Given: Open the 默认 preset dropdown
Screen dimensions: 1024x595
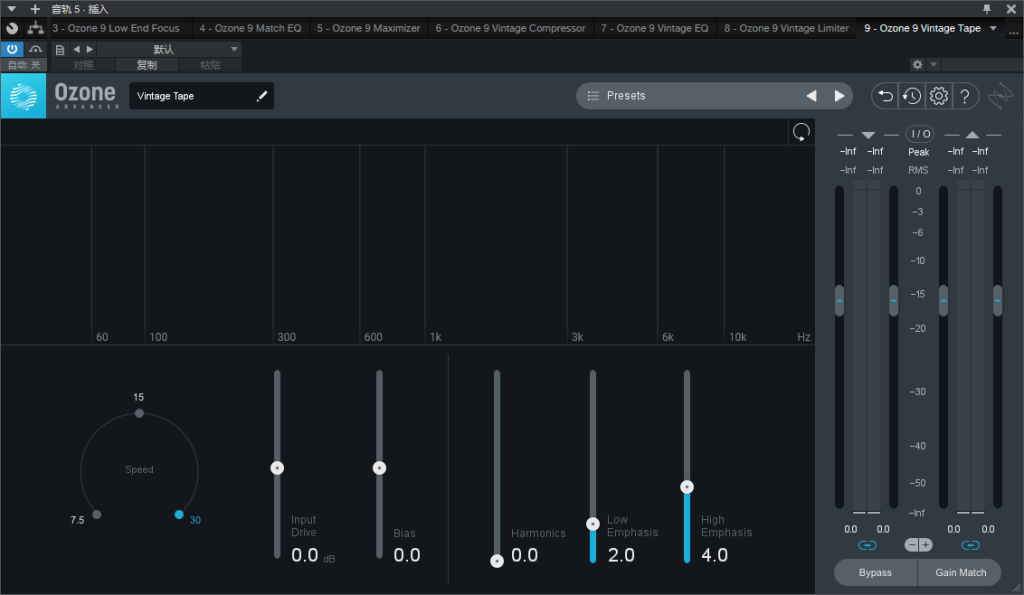Looking at the screenshot, I should coord(169,50).
